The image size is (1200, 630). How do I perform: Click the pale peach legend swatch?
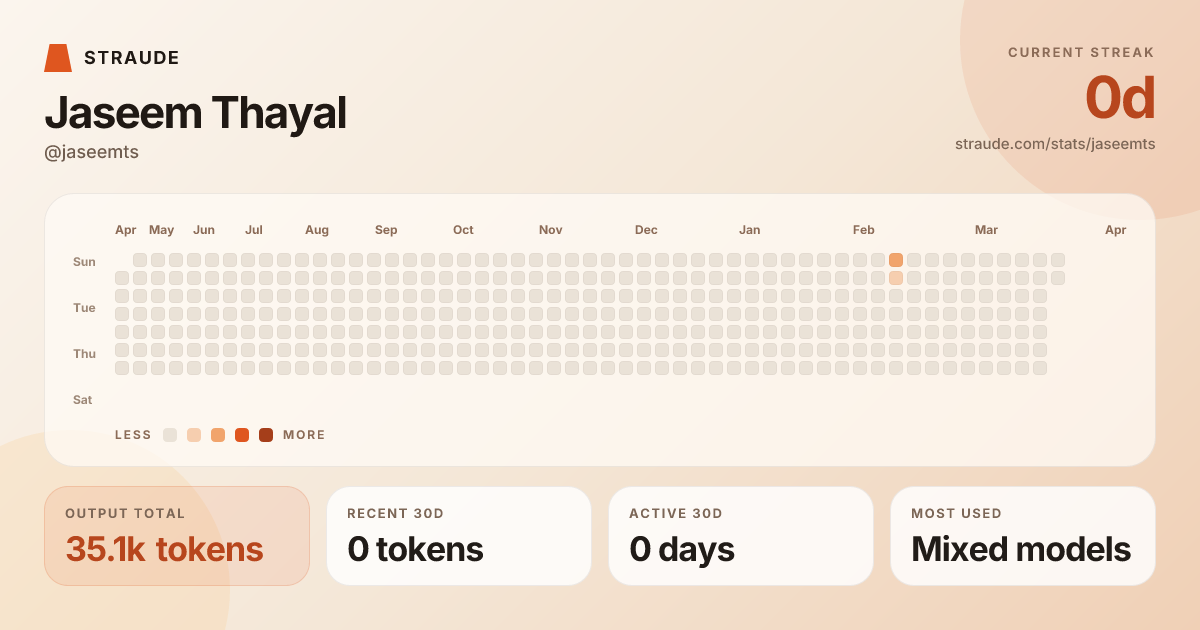pos(194,435)
